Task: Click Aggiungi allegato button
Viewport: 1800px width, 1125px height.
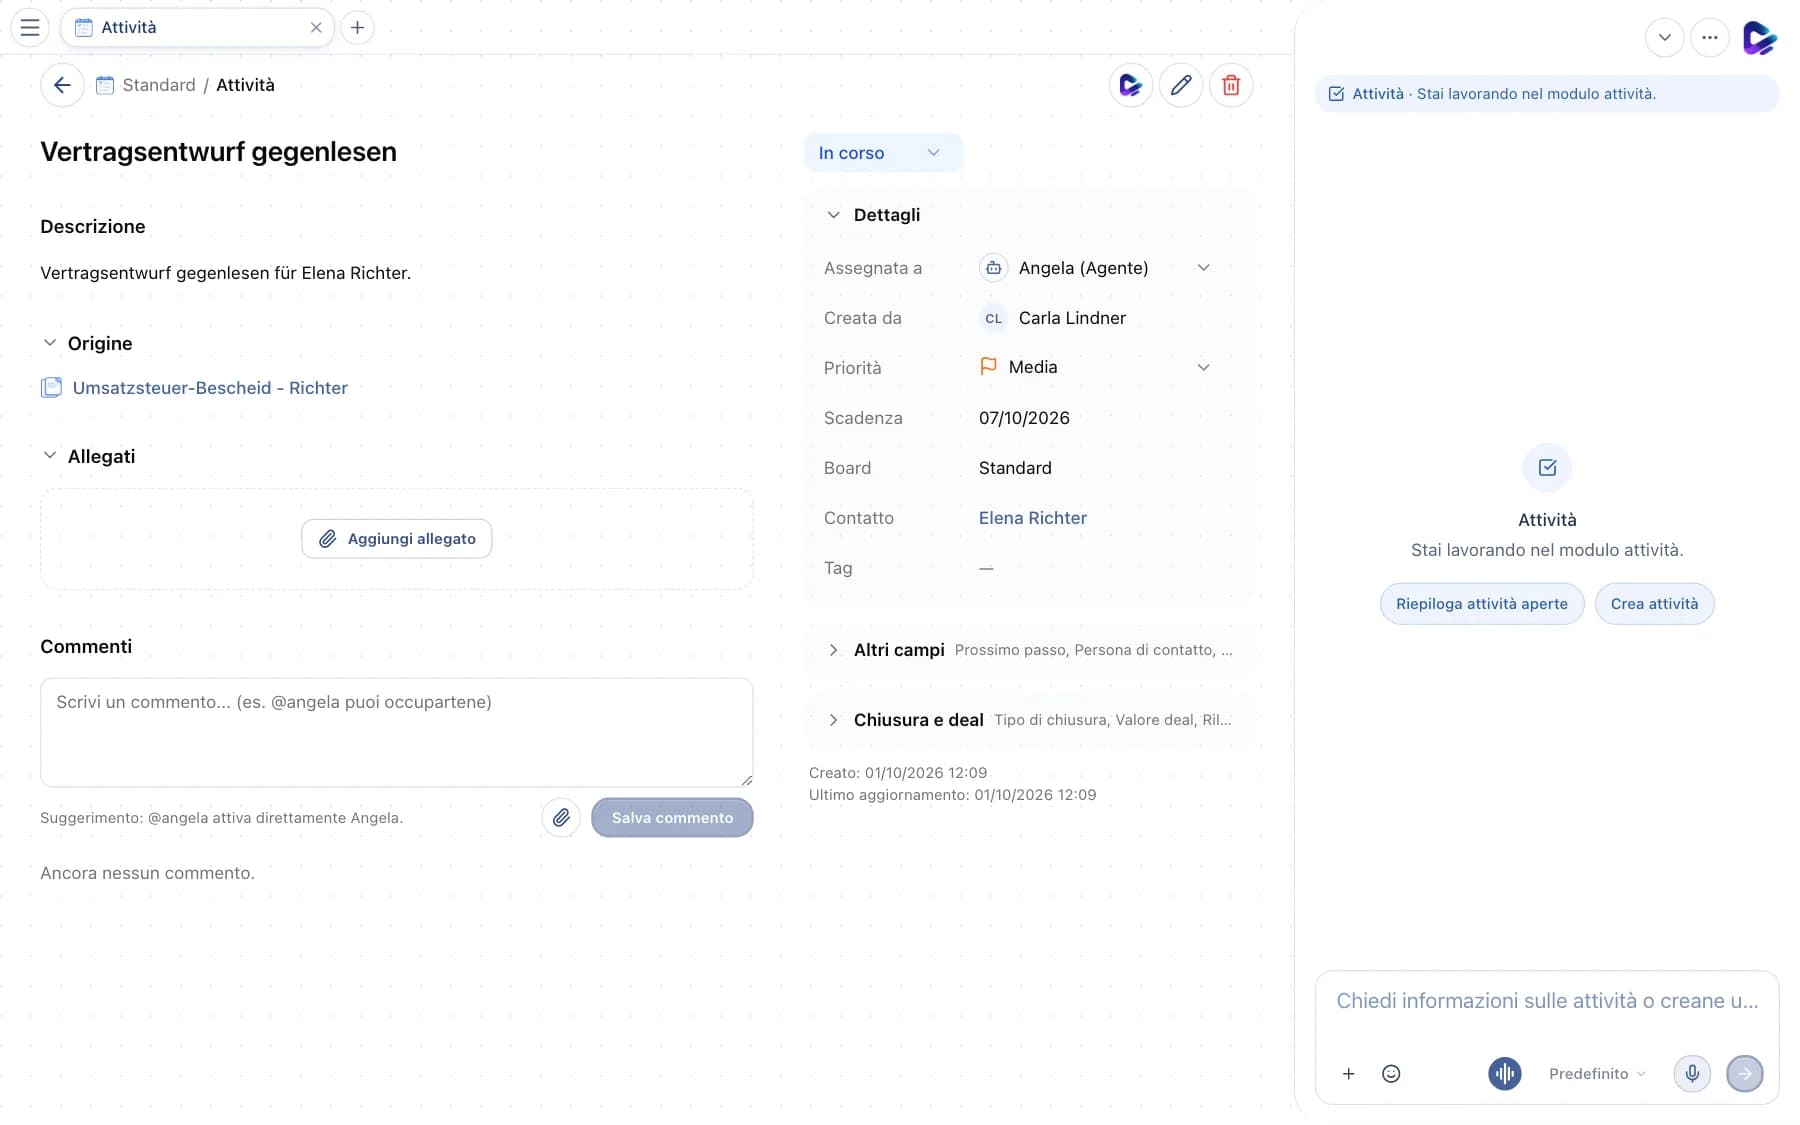Action: (397, 539)
